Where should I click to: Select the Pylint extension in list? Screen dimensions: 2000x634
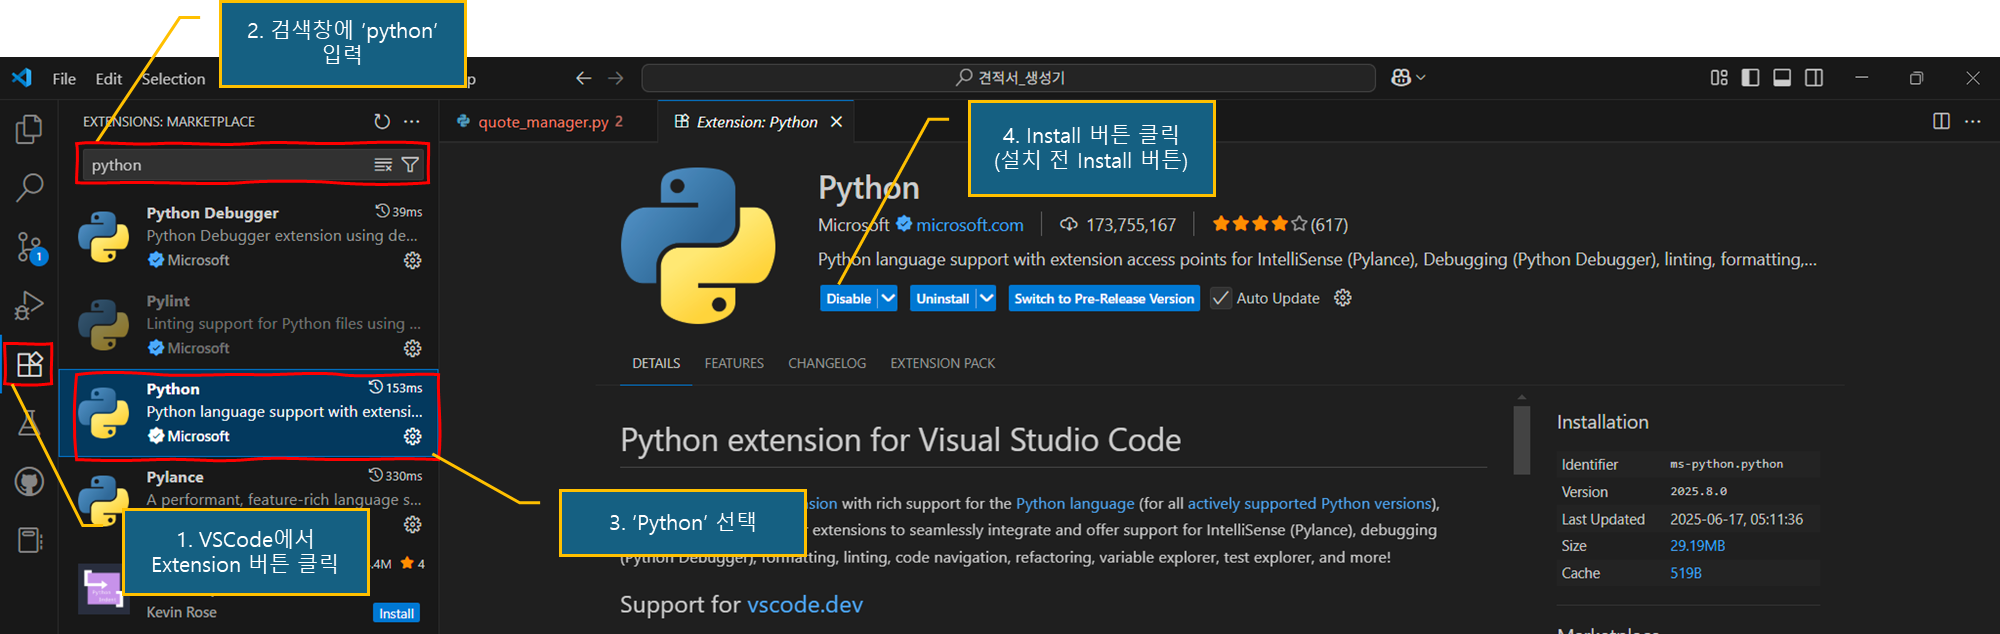pyautogui.click(x=249, y=324)
